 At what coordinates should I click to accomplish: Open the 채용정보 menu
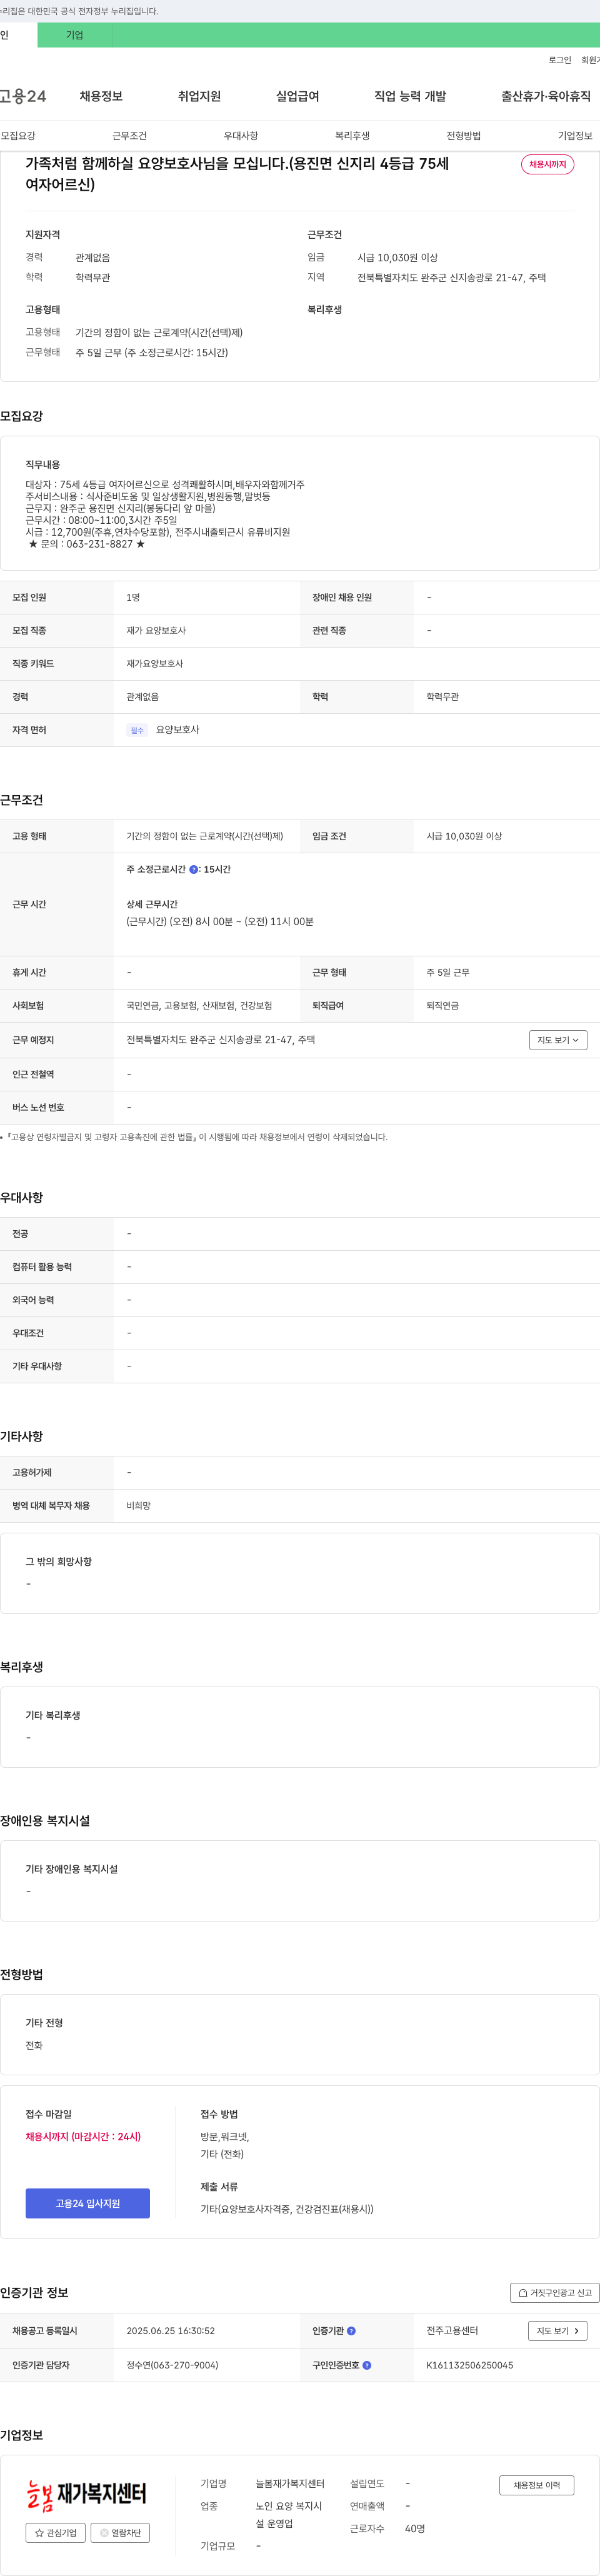coord(101,96)
